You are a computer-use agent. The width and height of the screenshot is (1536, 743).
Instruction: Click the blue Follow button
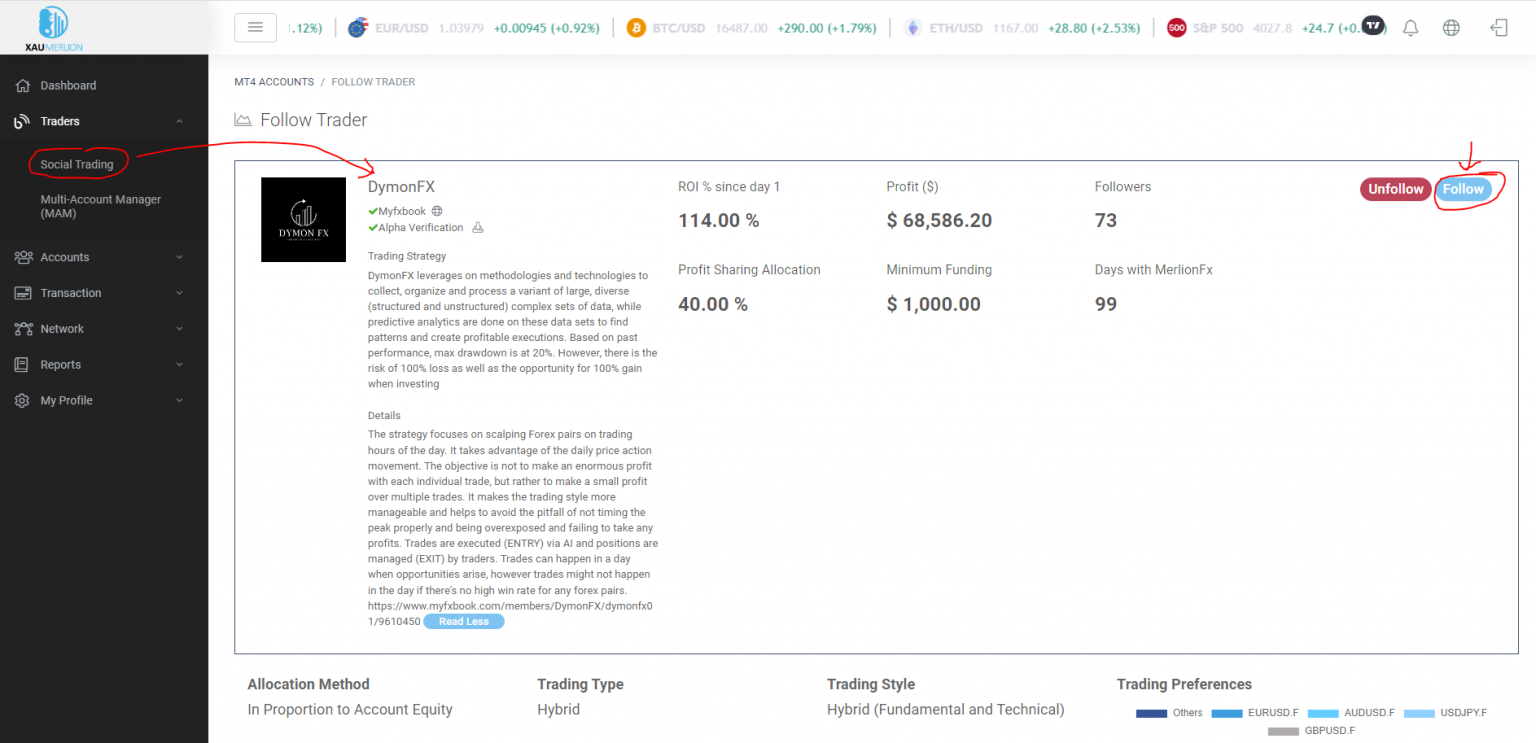pyautogui.click(x=1463, y=189)
